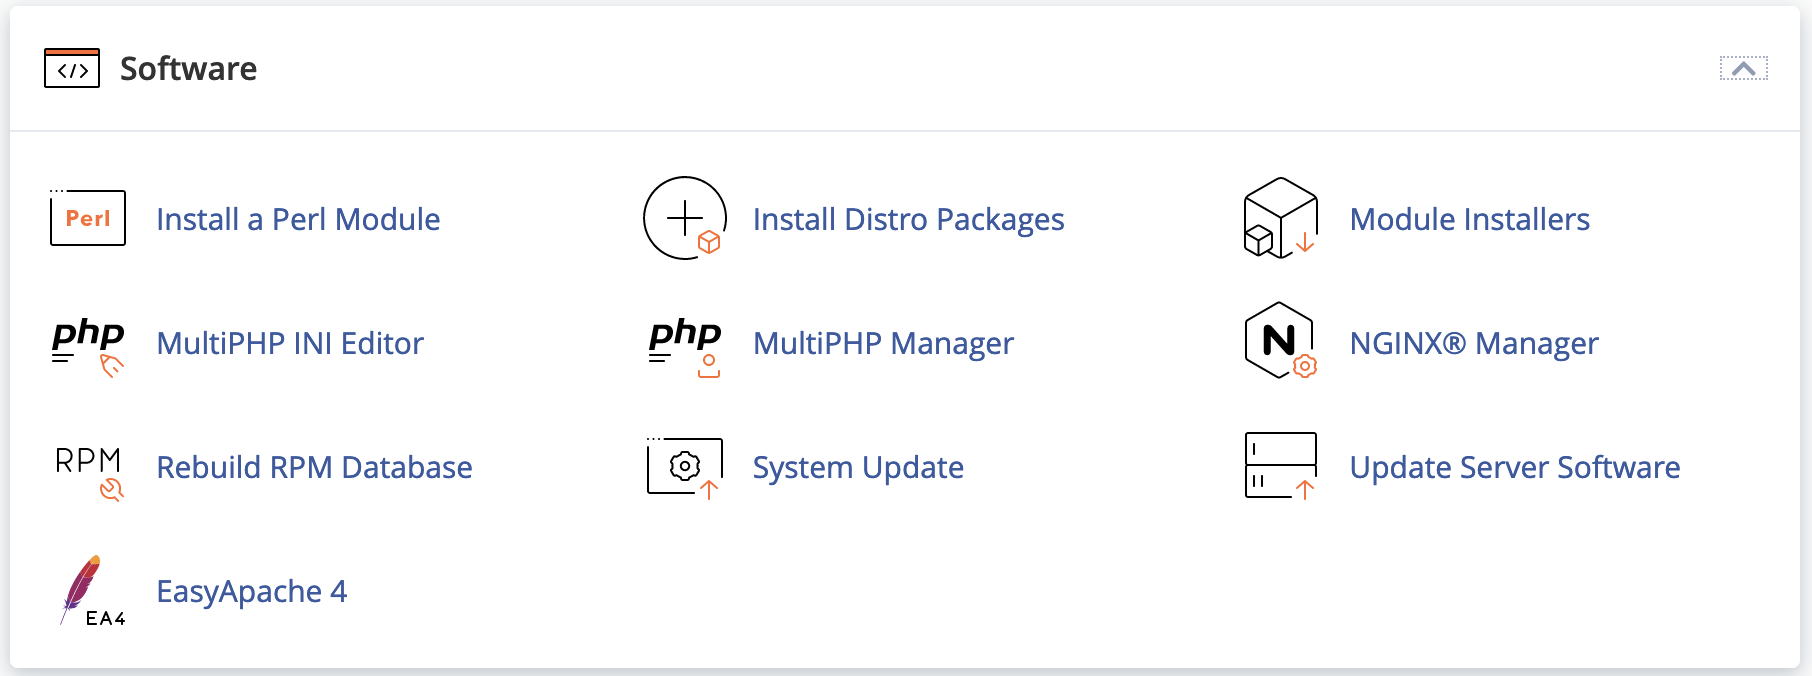The width and height of the screenshot is (1812, 676).
Task: Open MultiPHP INI Editor link
Action: tap(290, 343)
